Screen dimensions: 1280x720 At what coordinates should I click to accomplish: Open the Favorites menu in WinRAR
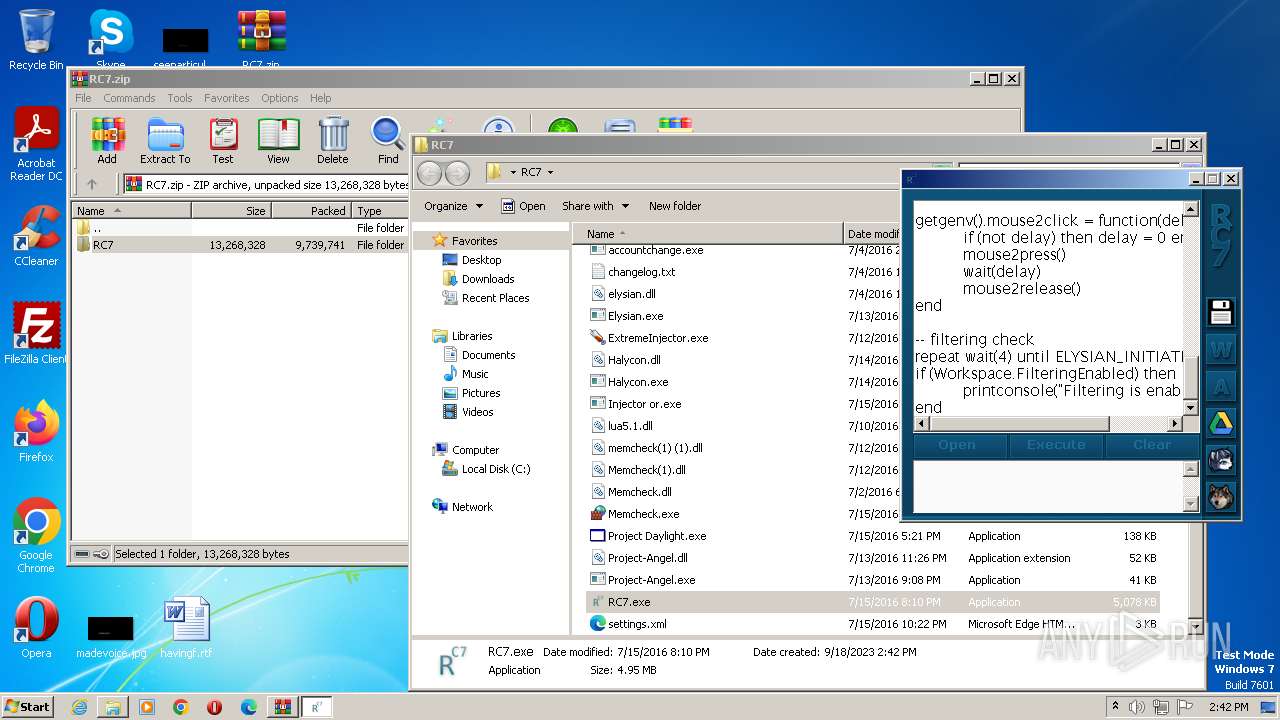pyautogui.click(x=227, y=98)
